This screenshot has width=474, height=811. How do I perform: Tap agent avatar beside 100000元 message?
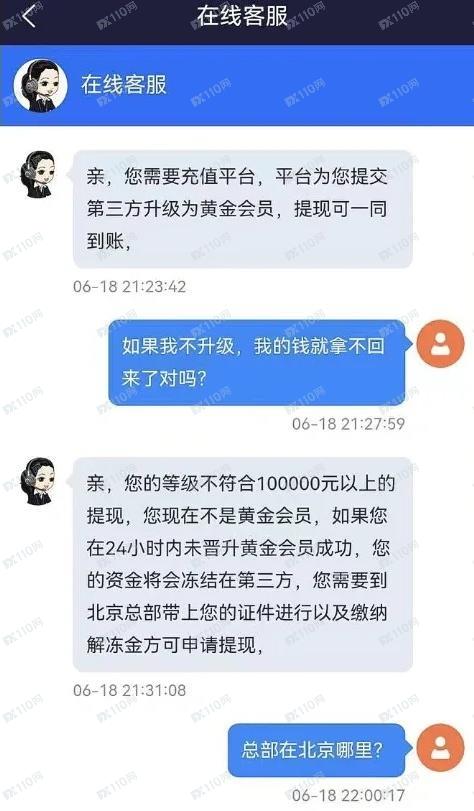(38, 481)
